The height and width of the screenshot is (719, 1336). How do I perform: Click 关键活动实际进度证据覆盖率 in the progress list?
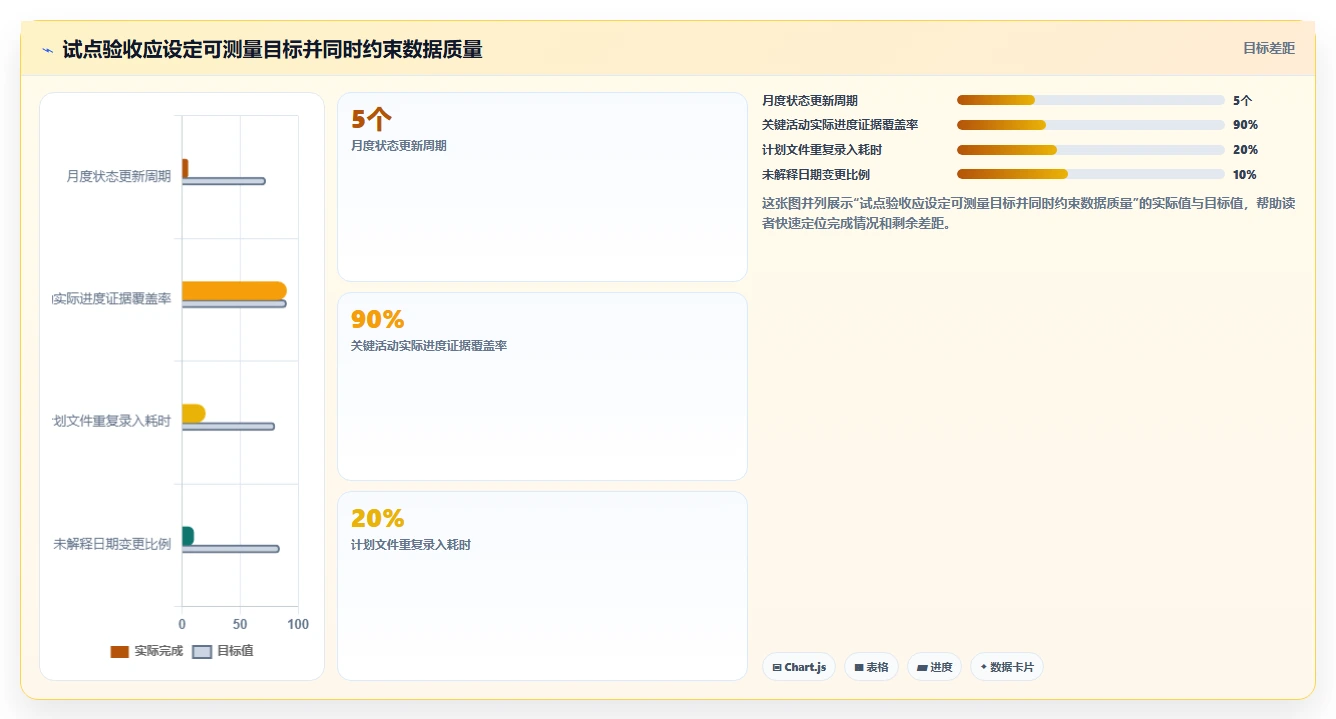tap(840, 125)
